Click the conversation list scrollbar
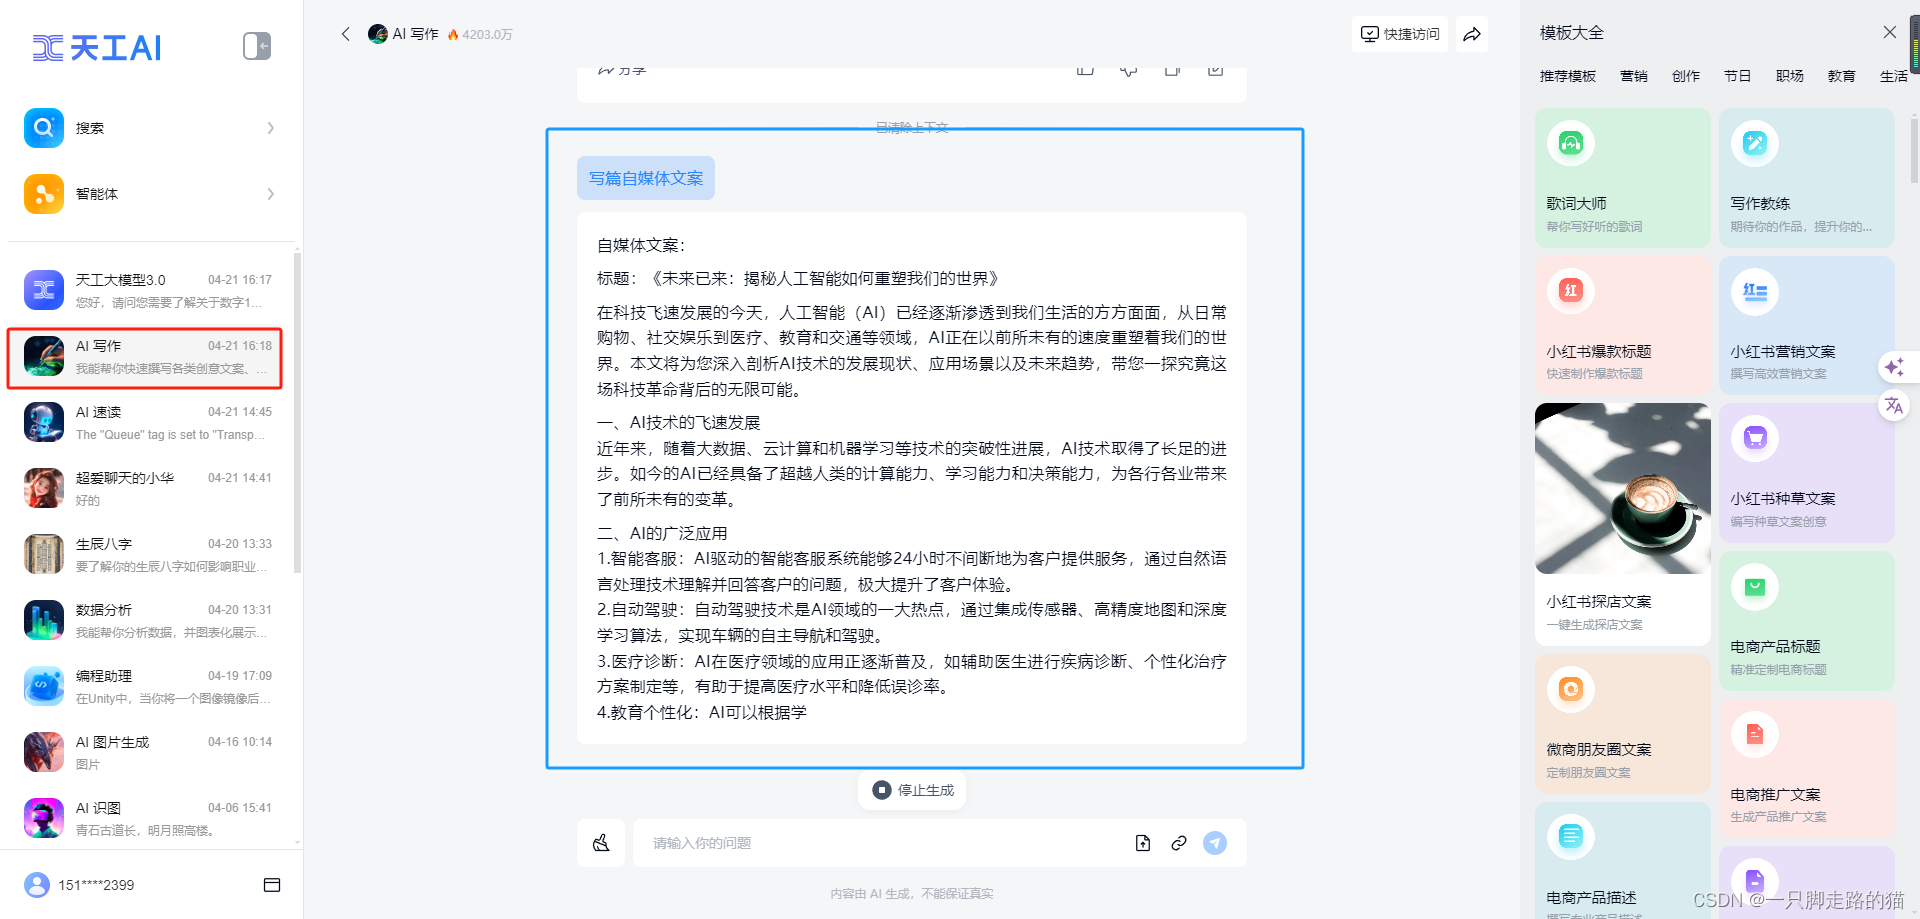The height and width of the screenshot is (919, 1920). [x=297, y=413]
